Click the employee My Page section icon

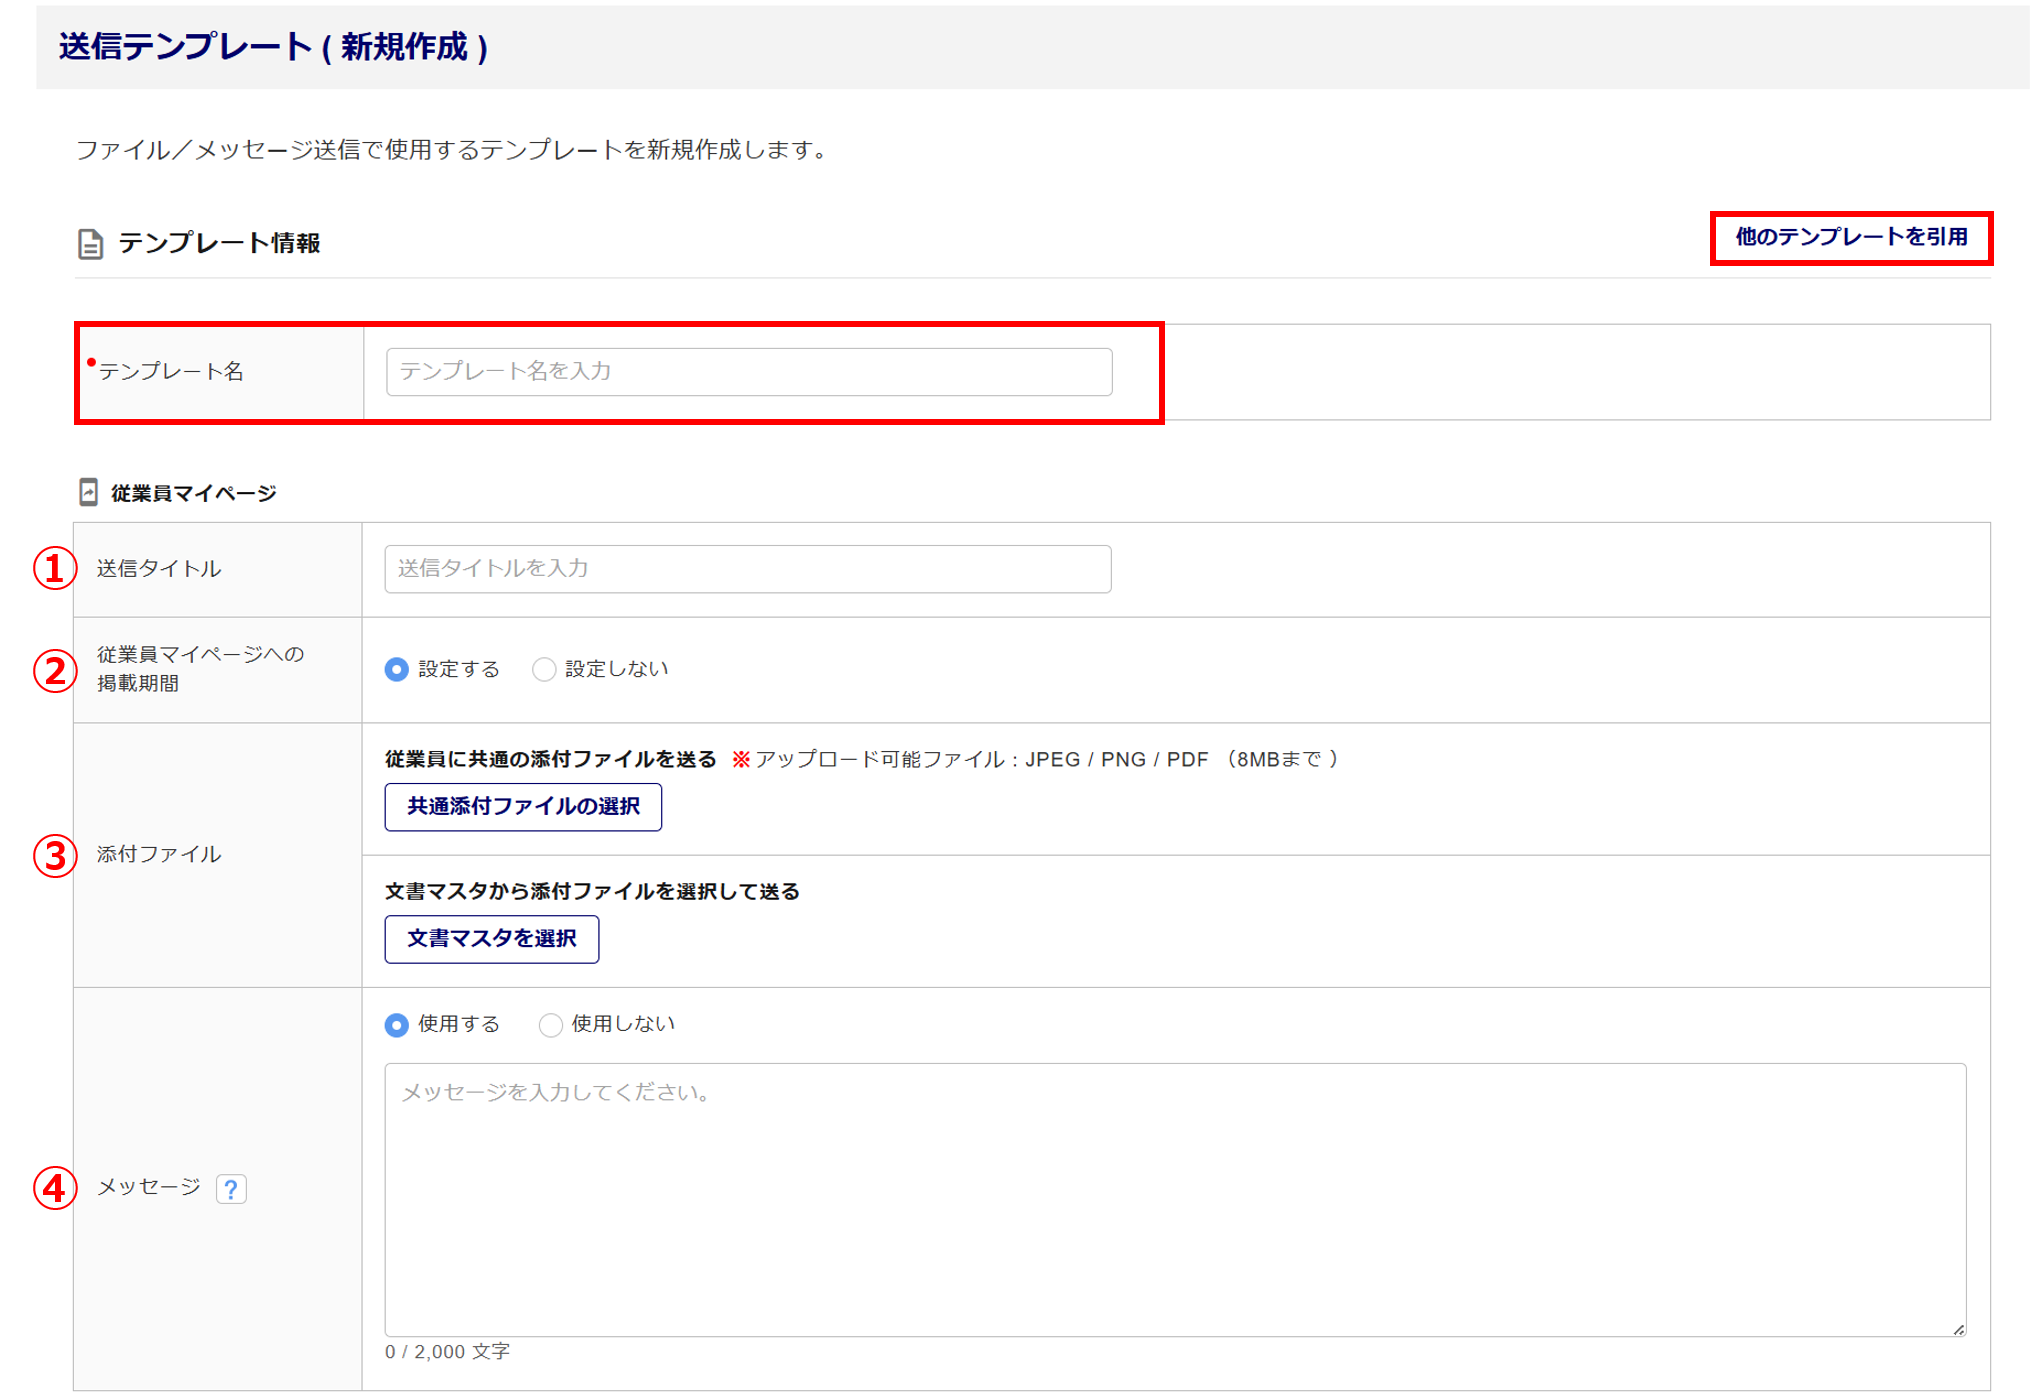(88, 492)
